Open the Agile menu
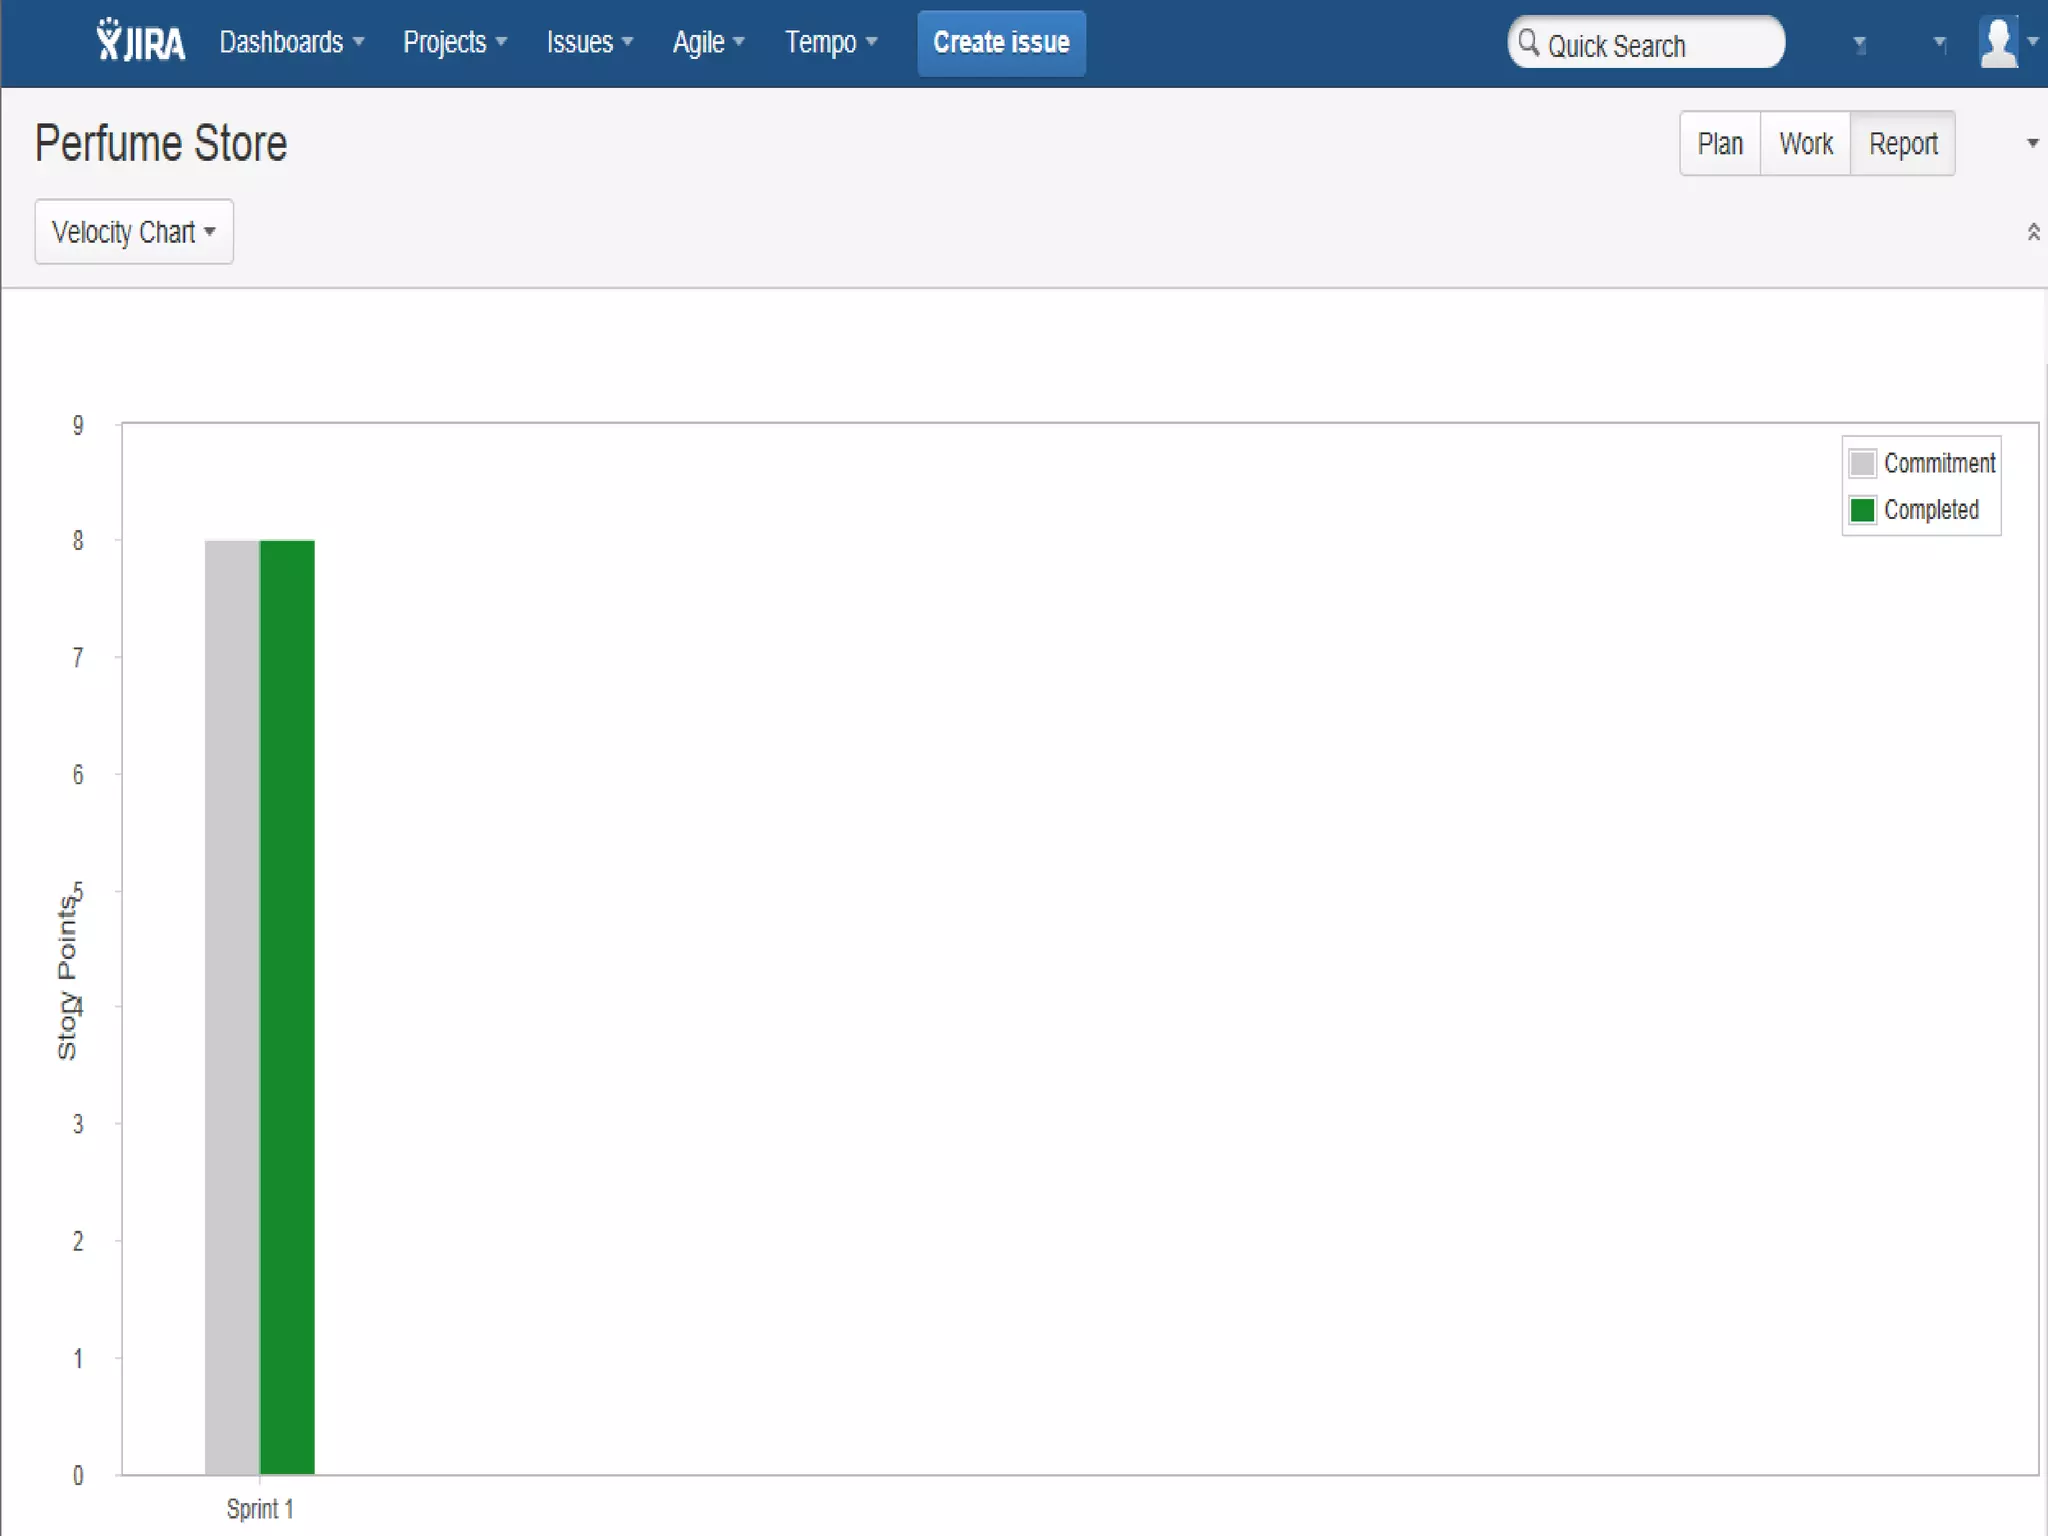This screenshot has width=2048, height=1536. pos(708,42)
